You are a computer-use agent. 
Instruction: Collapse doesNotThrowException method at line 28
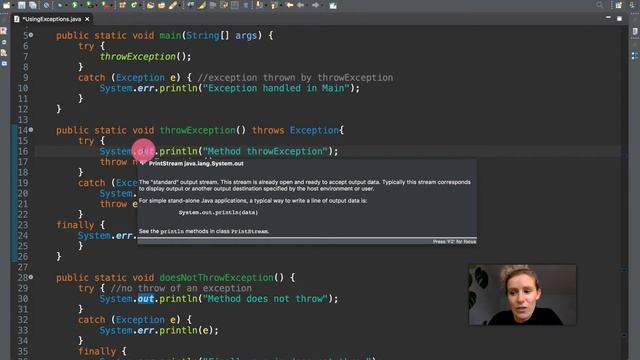(31, 277)
